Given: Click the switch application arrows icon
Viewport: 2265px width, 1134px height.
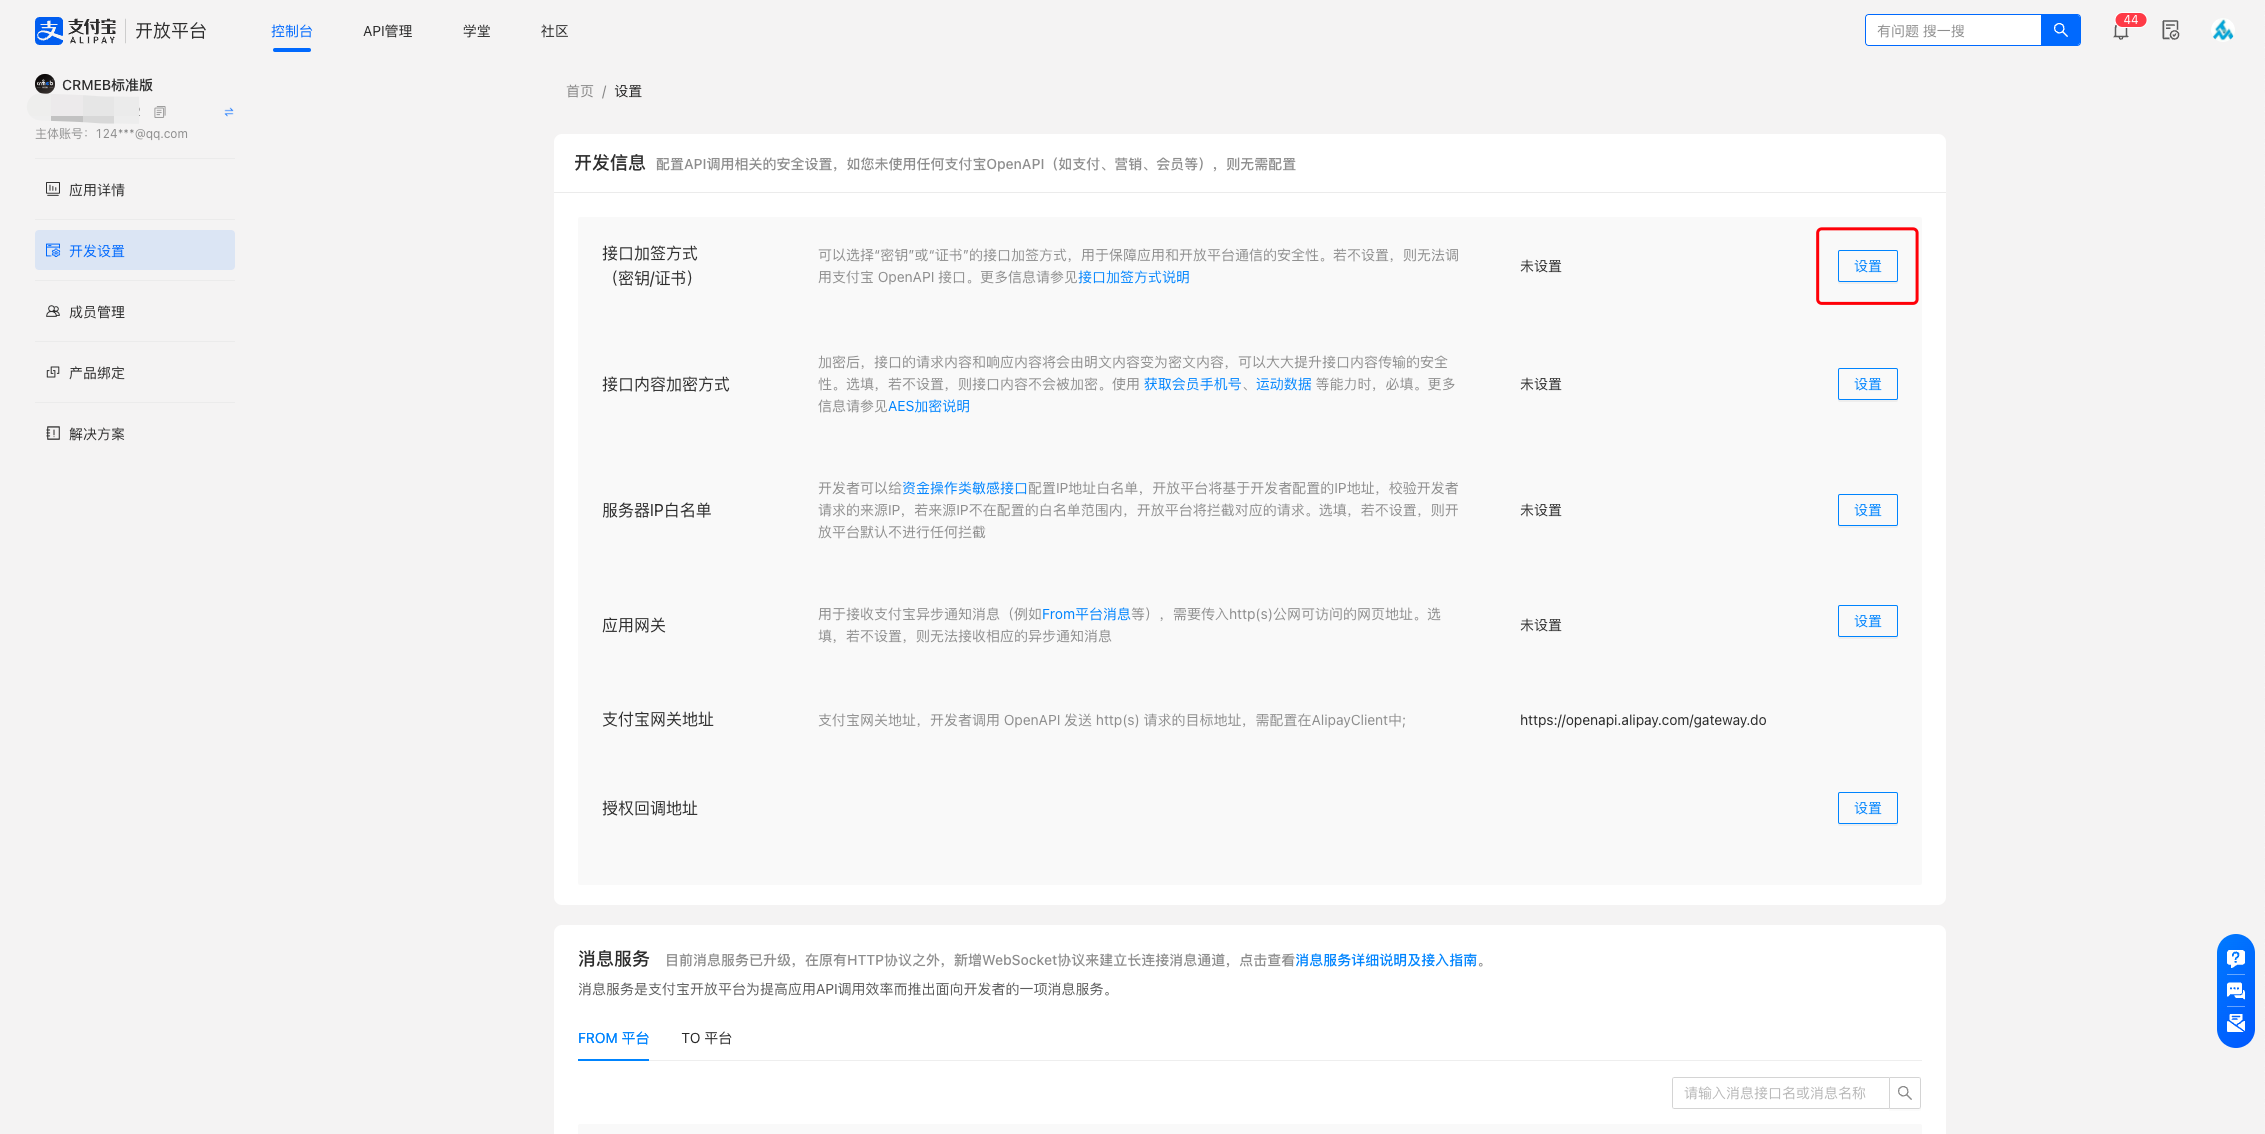Looking at the screenshot, I should point(229,112).
